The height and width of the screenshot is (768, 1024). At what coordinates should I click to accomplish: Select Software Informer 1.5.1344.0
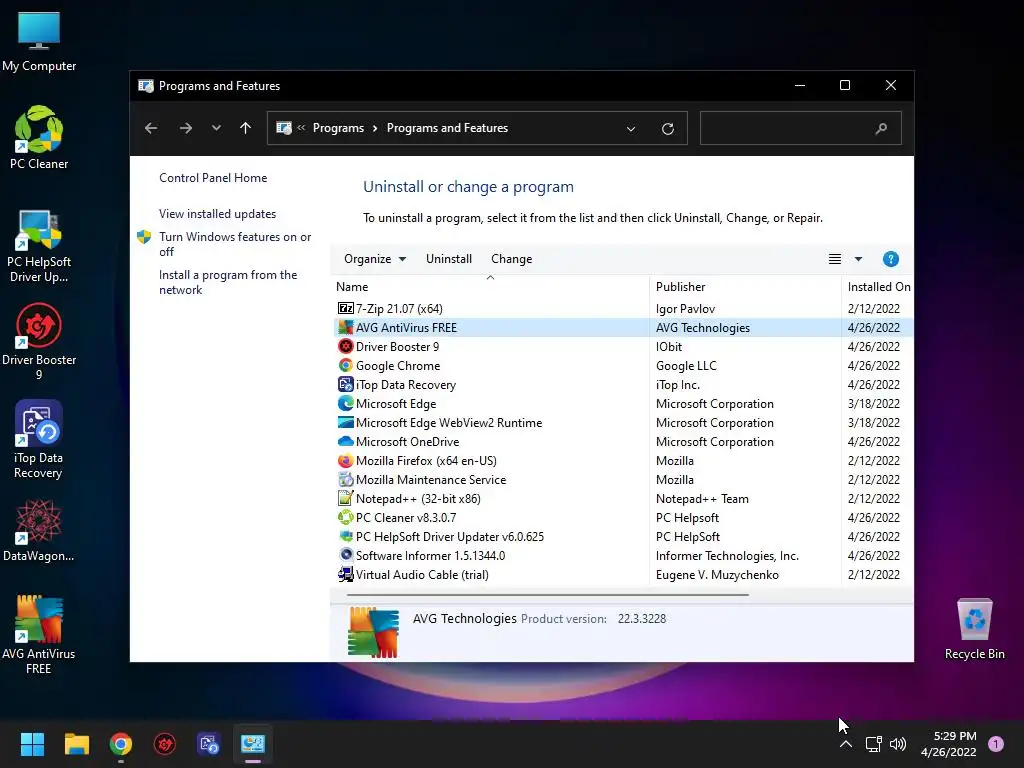[x=623, y=555]
